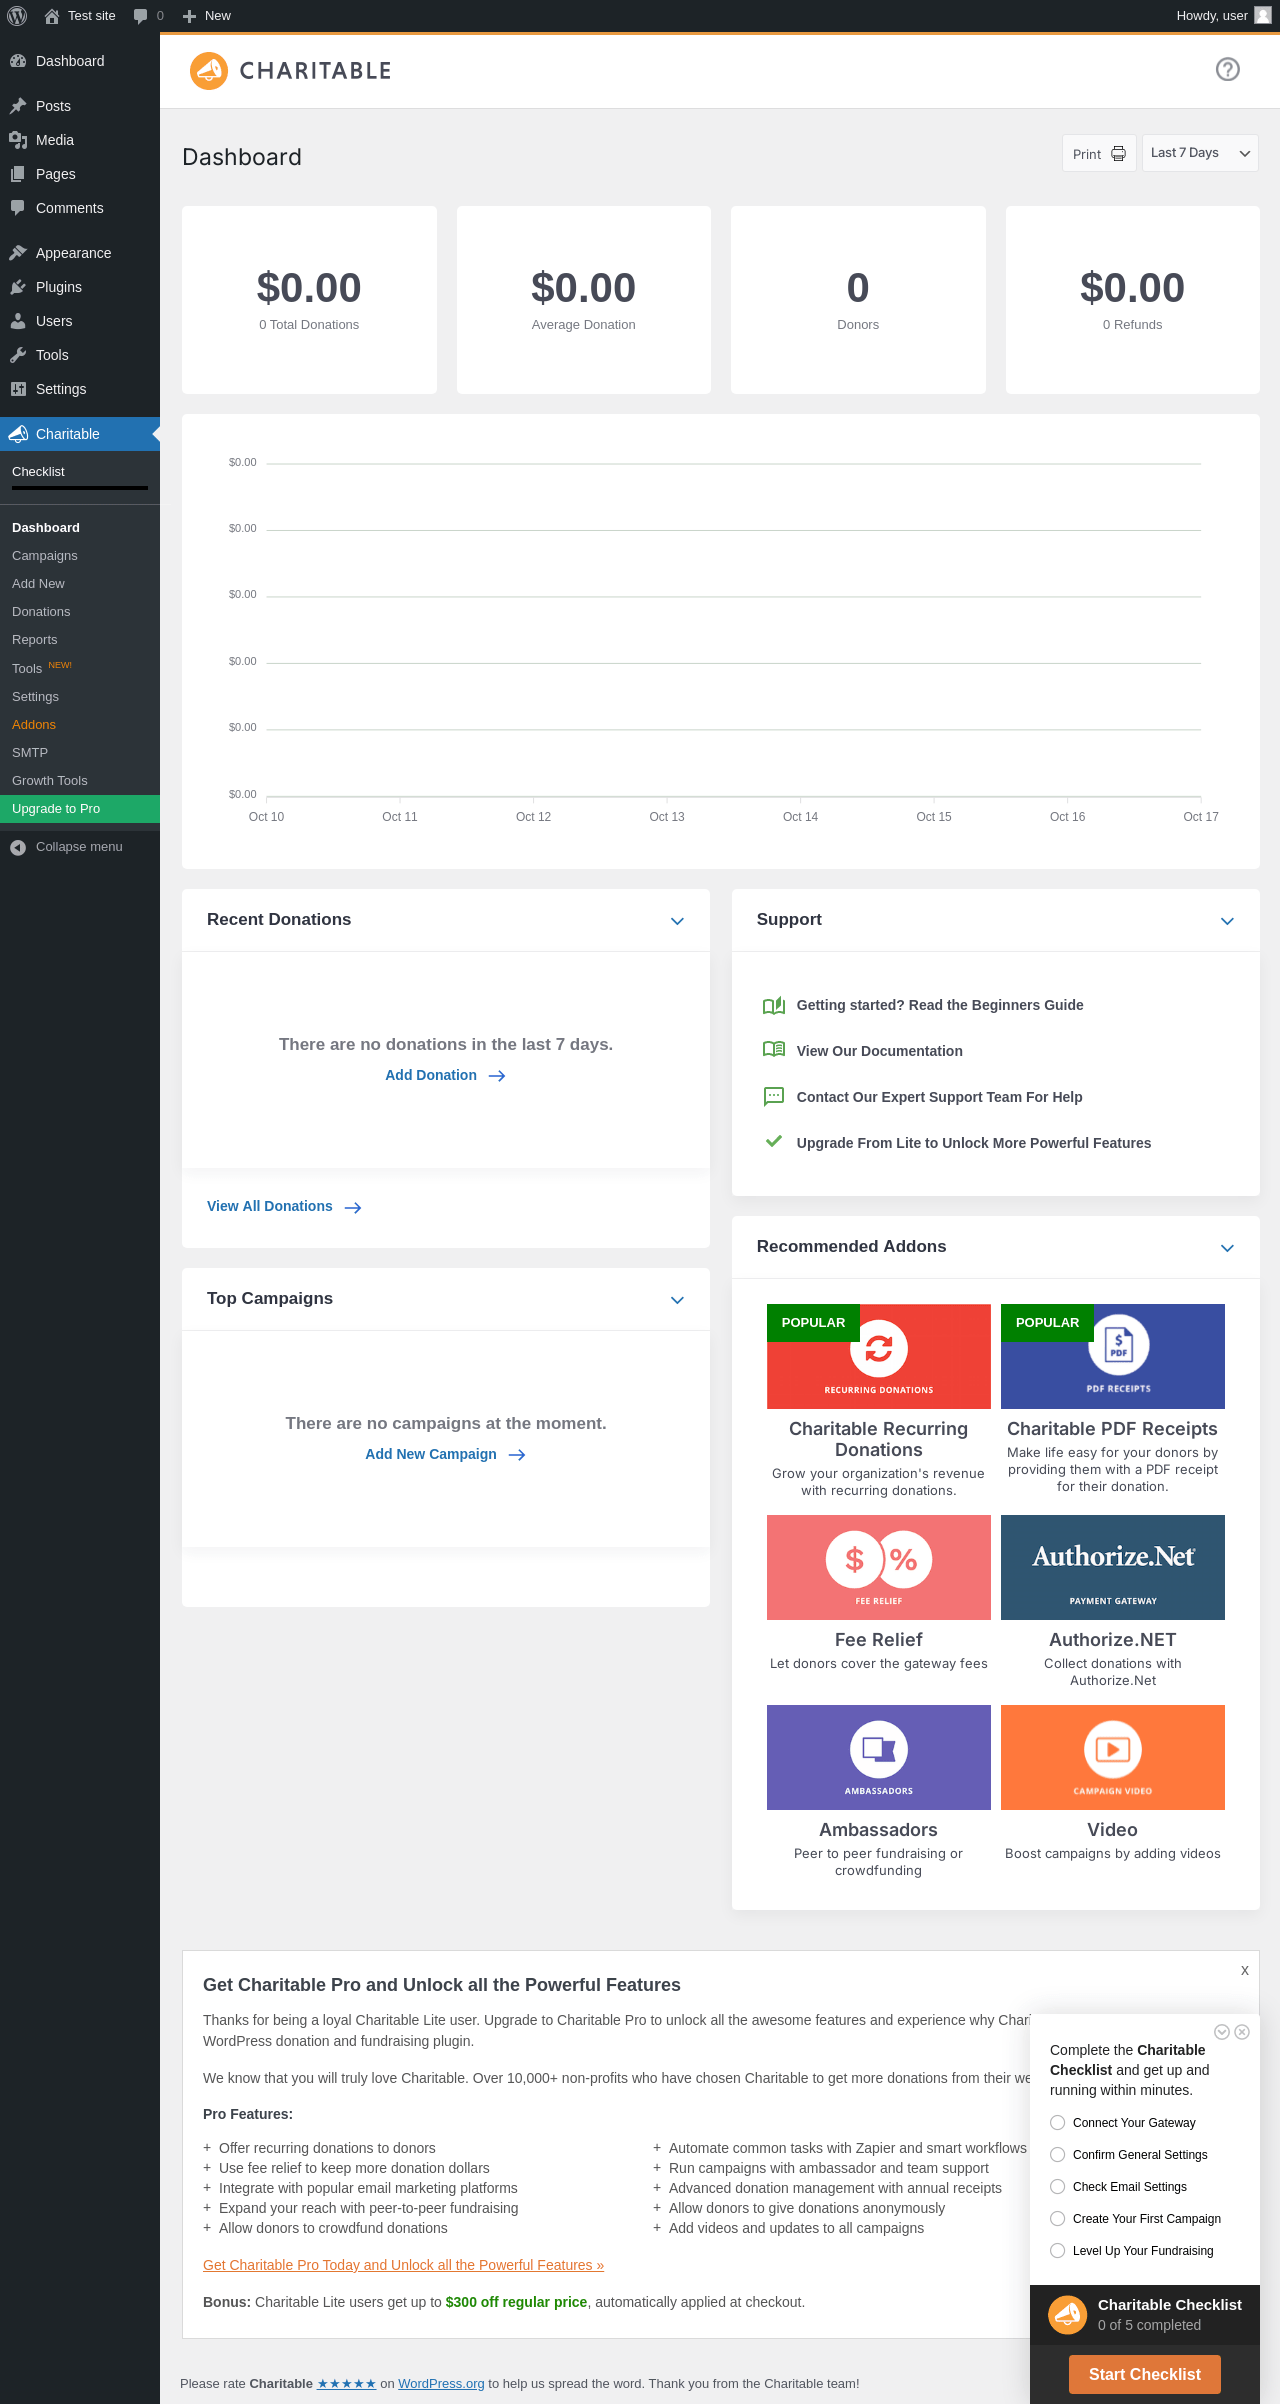Close the Charitable Checklist popup
This screenshot has width=1280, height=2404.
(1242, 2032)
